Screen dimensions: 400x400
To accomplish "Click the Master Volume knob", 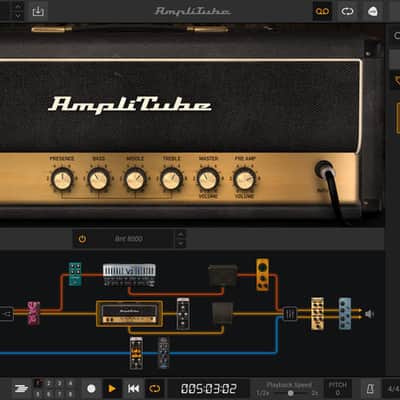I will [x=208, y=179].
